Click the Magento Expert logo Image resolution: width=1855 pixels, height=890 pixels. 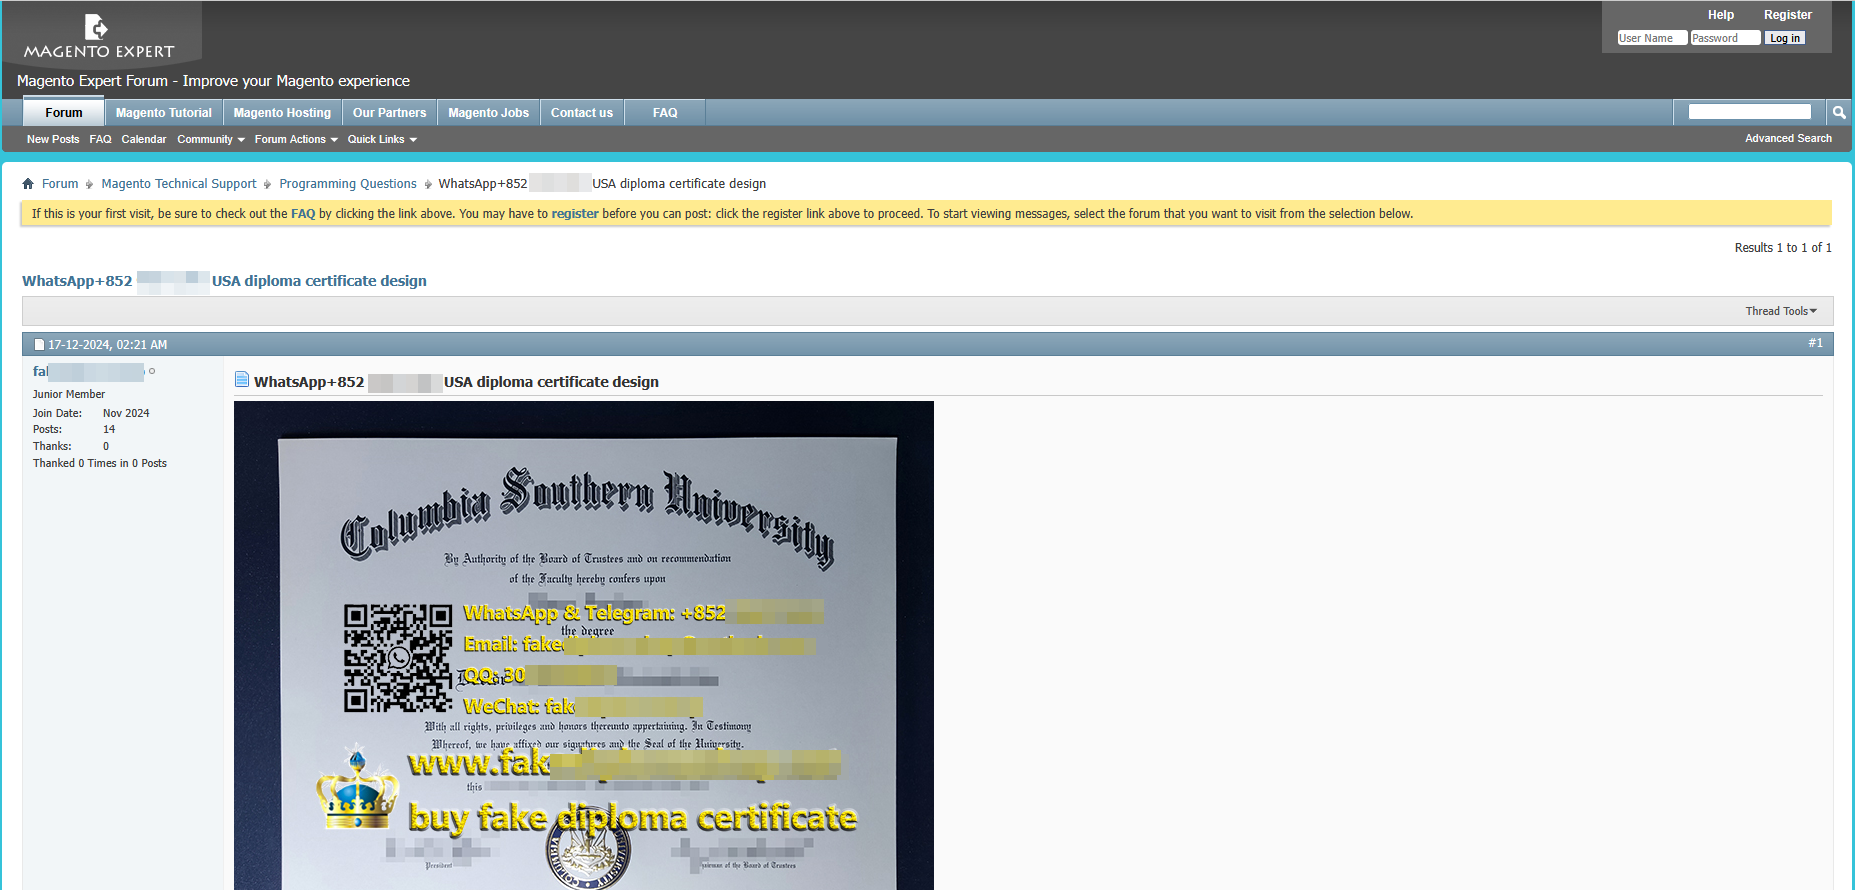[x=98, y=36]
